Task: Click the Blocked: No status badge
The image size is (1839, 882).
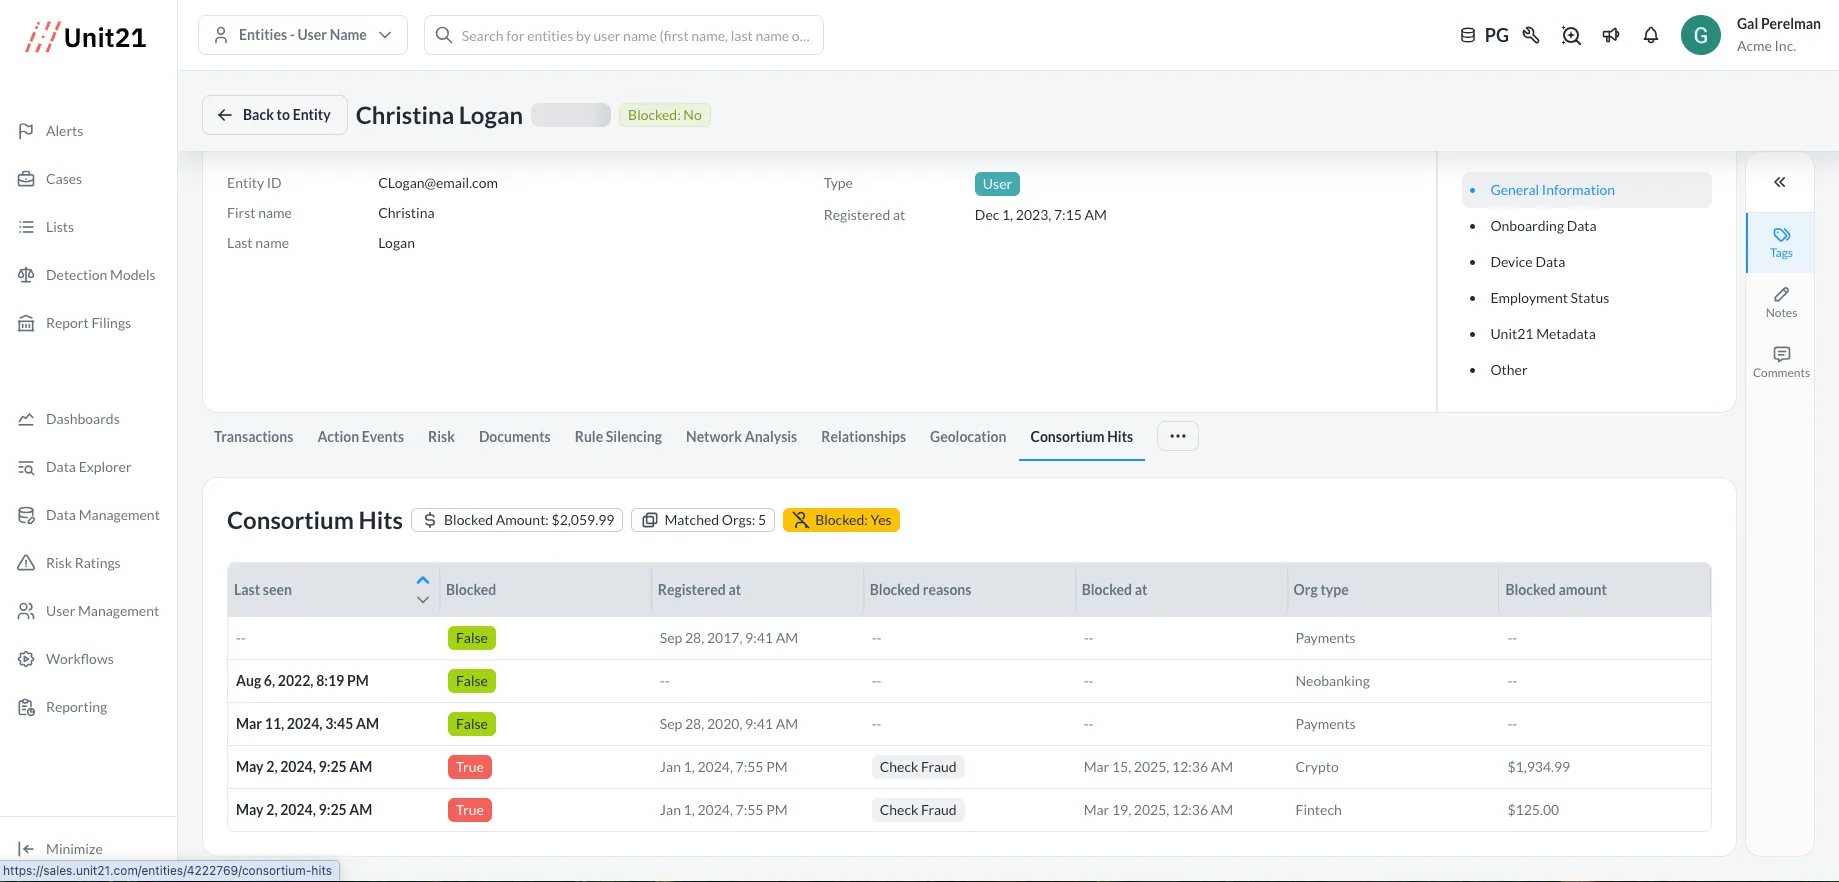Action: 665,115
